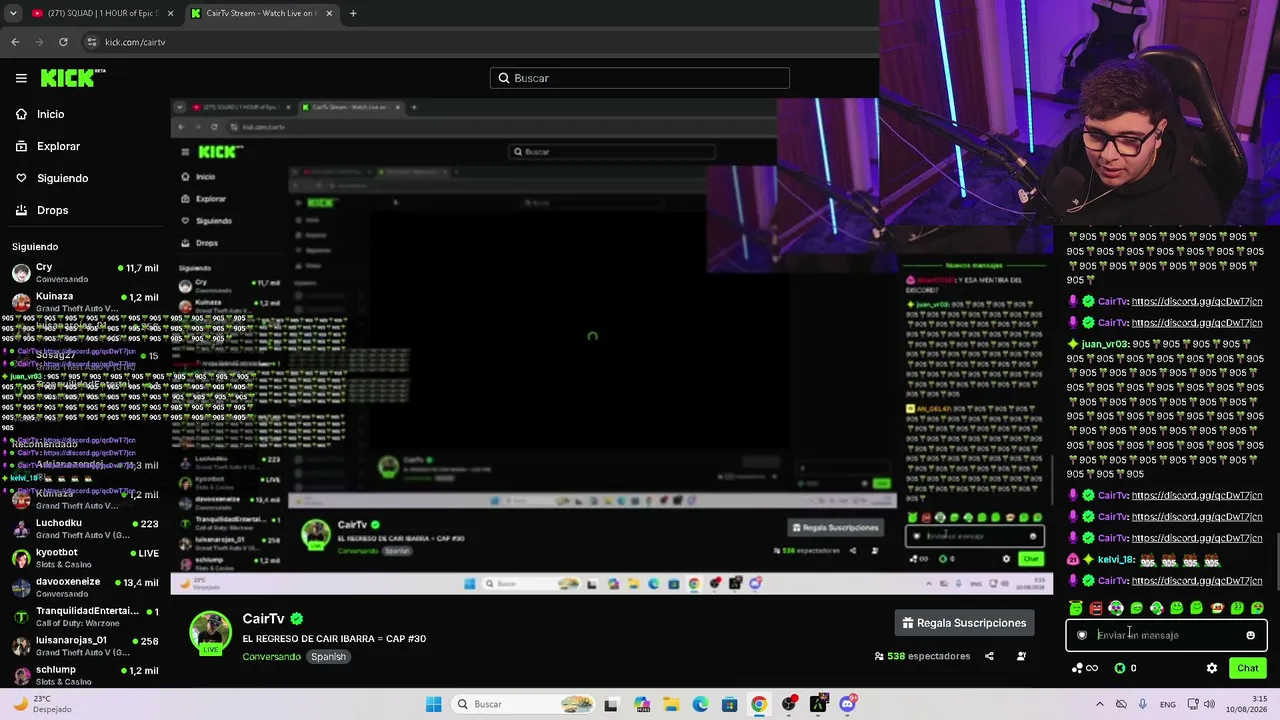Open Luchodku's channel in the sidebar
Viewport: 1280px width, 720px height.
[x=85, y=528]
